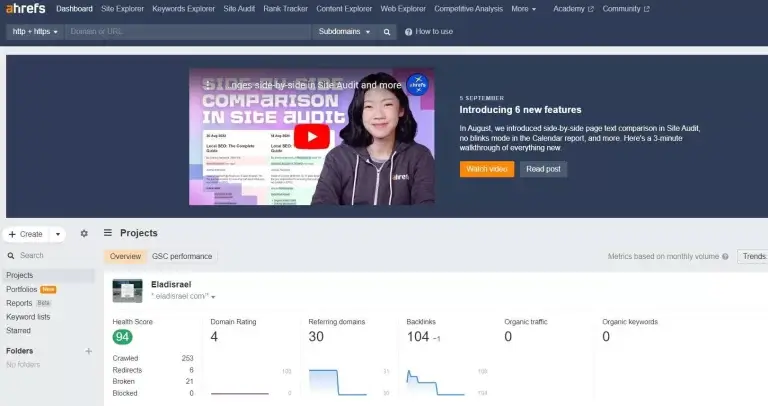Click the Watch video button
This screenshot has width=768, height=406.
point(487,169)
